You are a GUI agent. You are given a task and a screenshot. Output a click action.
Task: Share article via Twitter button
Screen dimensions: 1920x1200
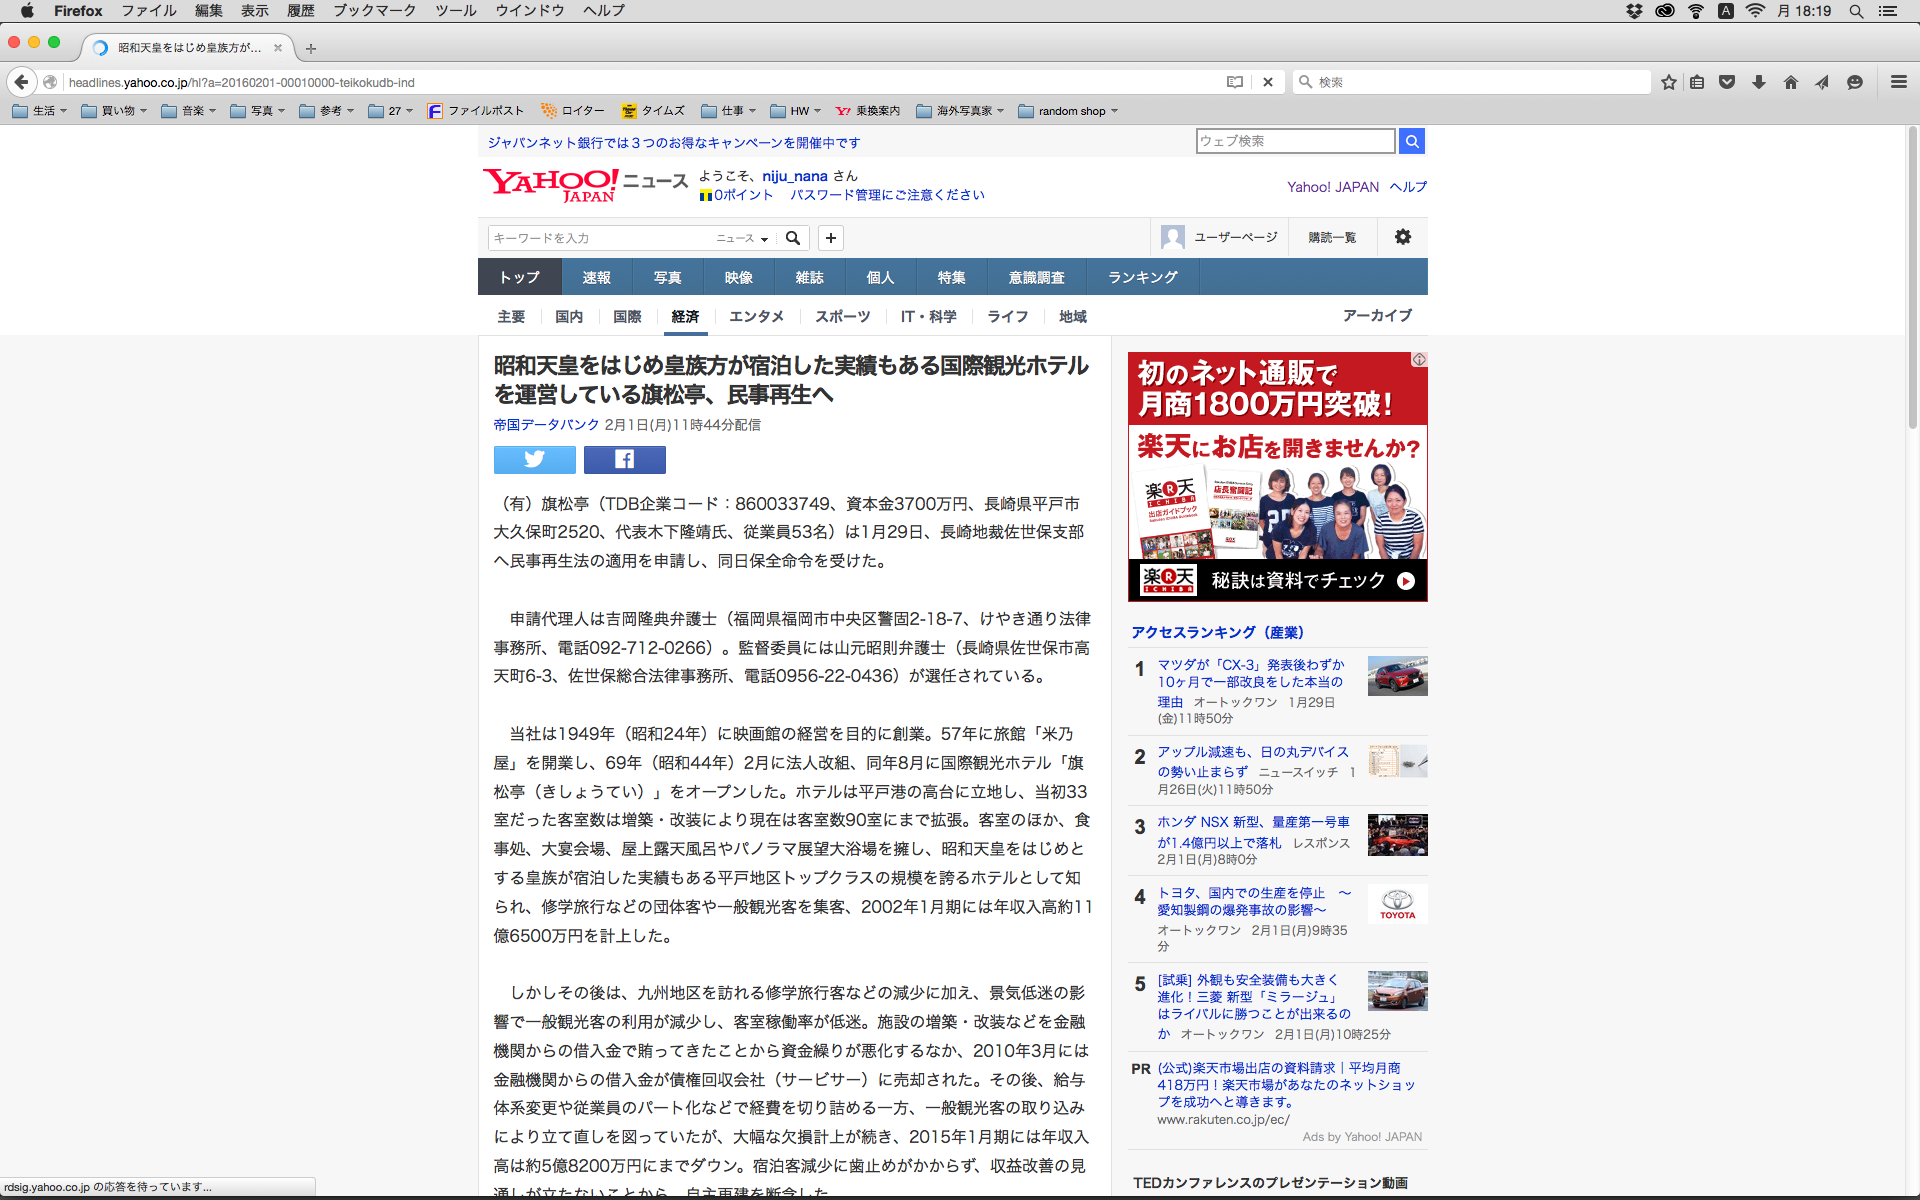tap(534, 459)
